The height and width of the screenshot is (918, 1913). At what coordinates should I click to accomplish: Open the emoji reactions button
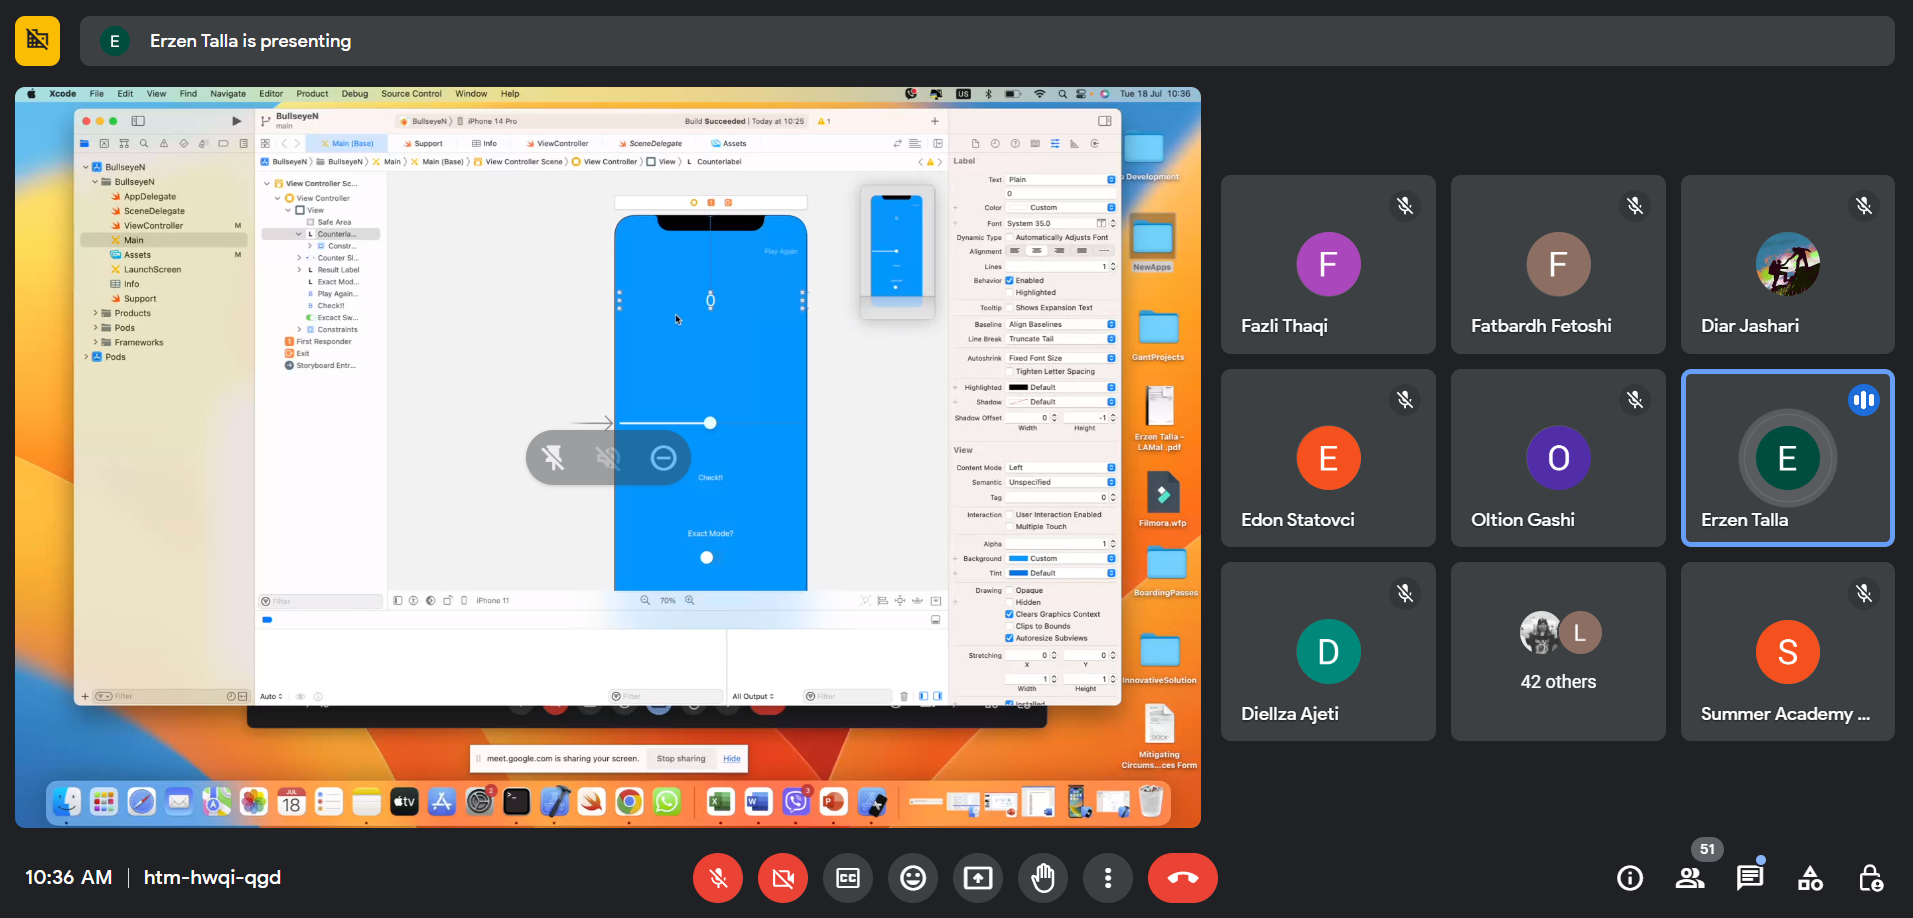click(x=913, y=878)
